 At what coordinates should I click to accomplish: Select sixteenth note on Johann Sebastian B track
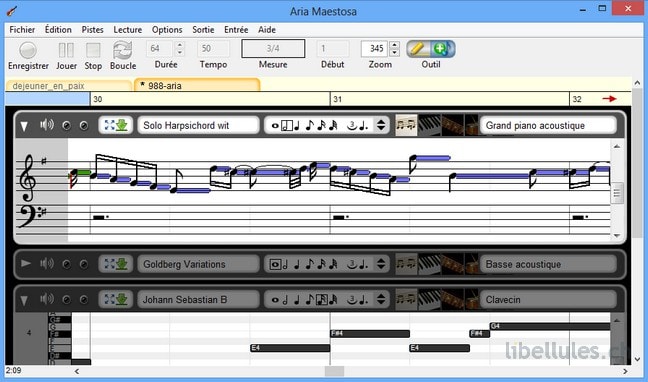click(x=322, y=300)
